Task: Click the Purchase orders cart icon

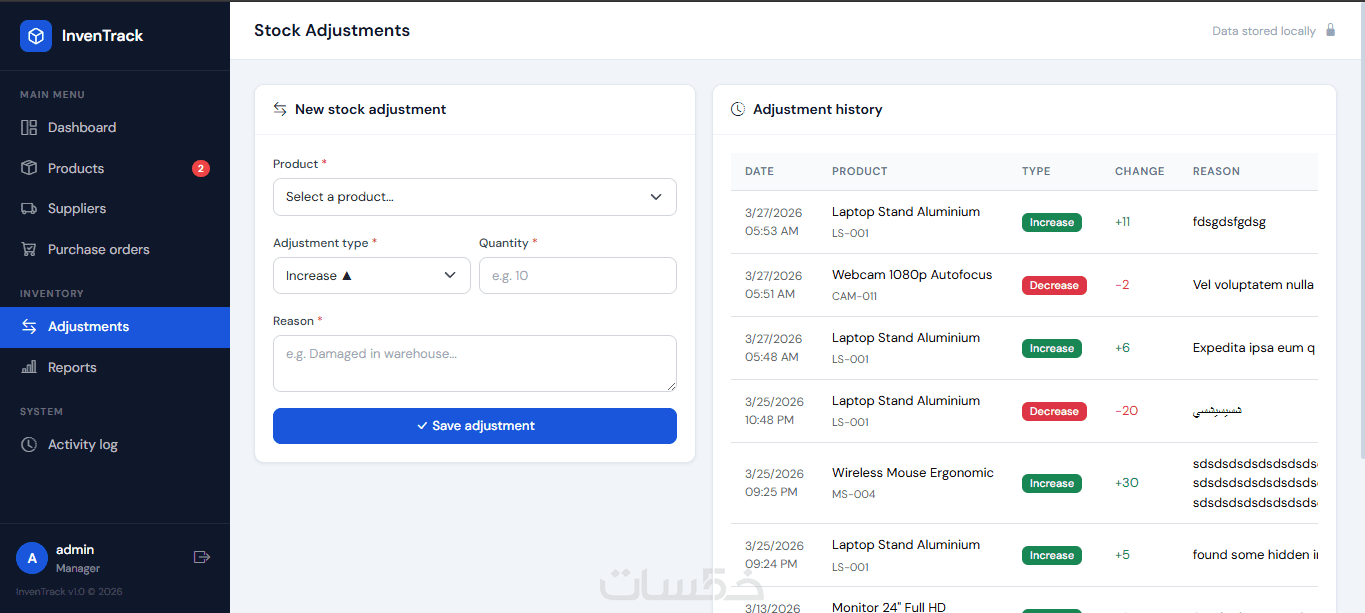Action: 29,250
